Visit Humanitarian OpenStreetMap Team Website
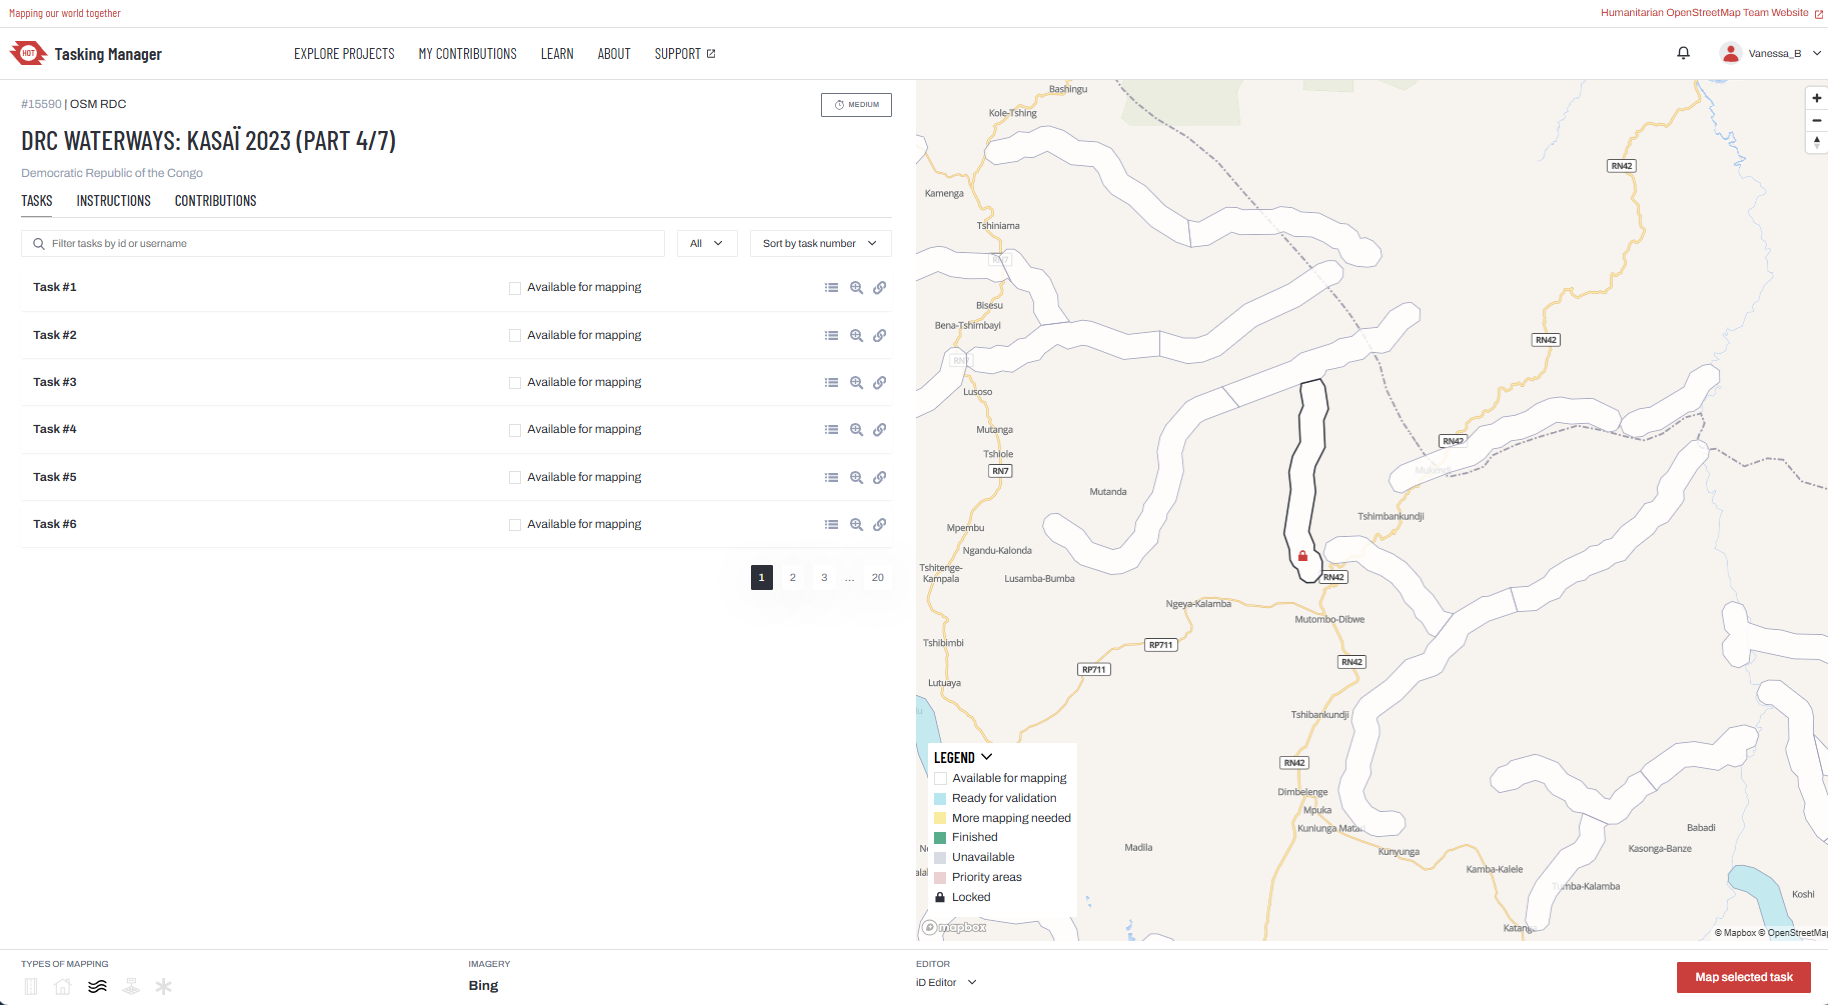This screenshot has width=1828, height=1005. tap(1711, 13)
